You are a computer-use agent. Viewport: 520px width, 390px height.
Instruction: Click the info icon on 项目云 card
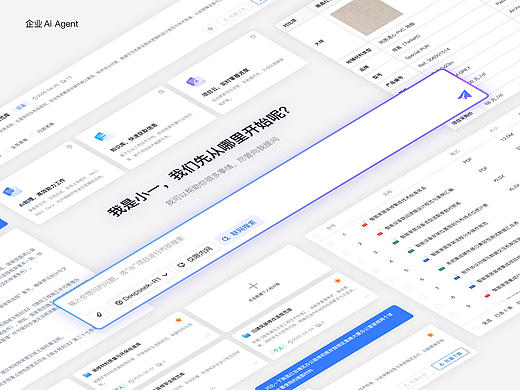(253, 36)
